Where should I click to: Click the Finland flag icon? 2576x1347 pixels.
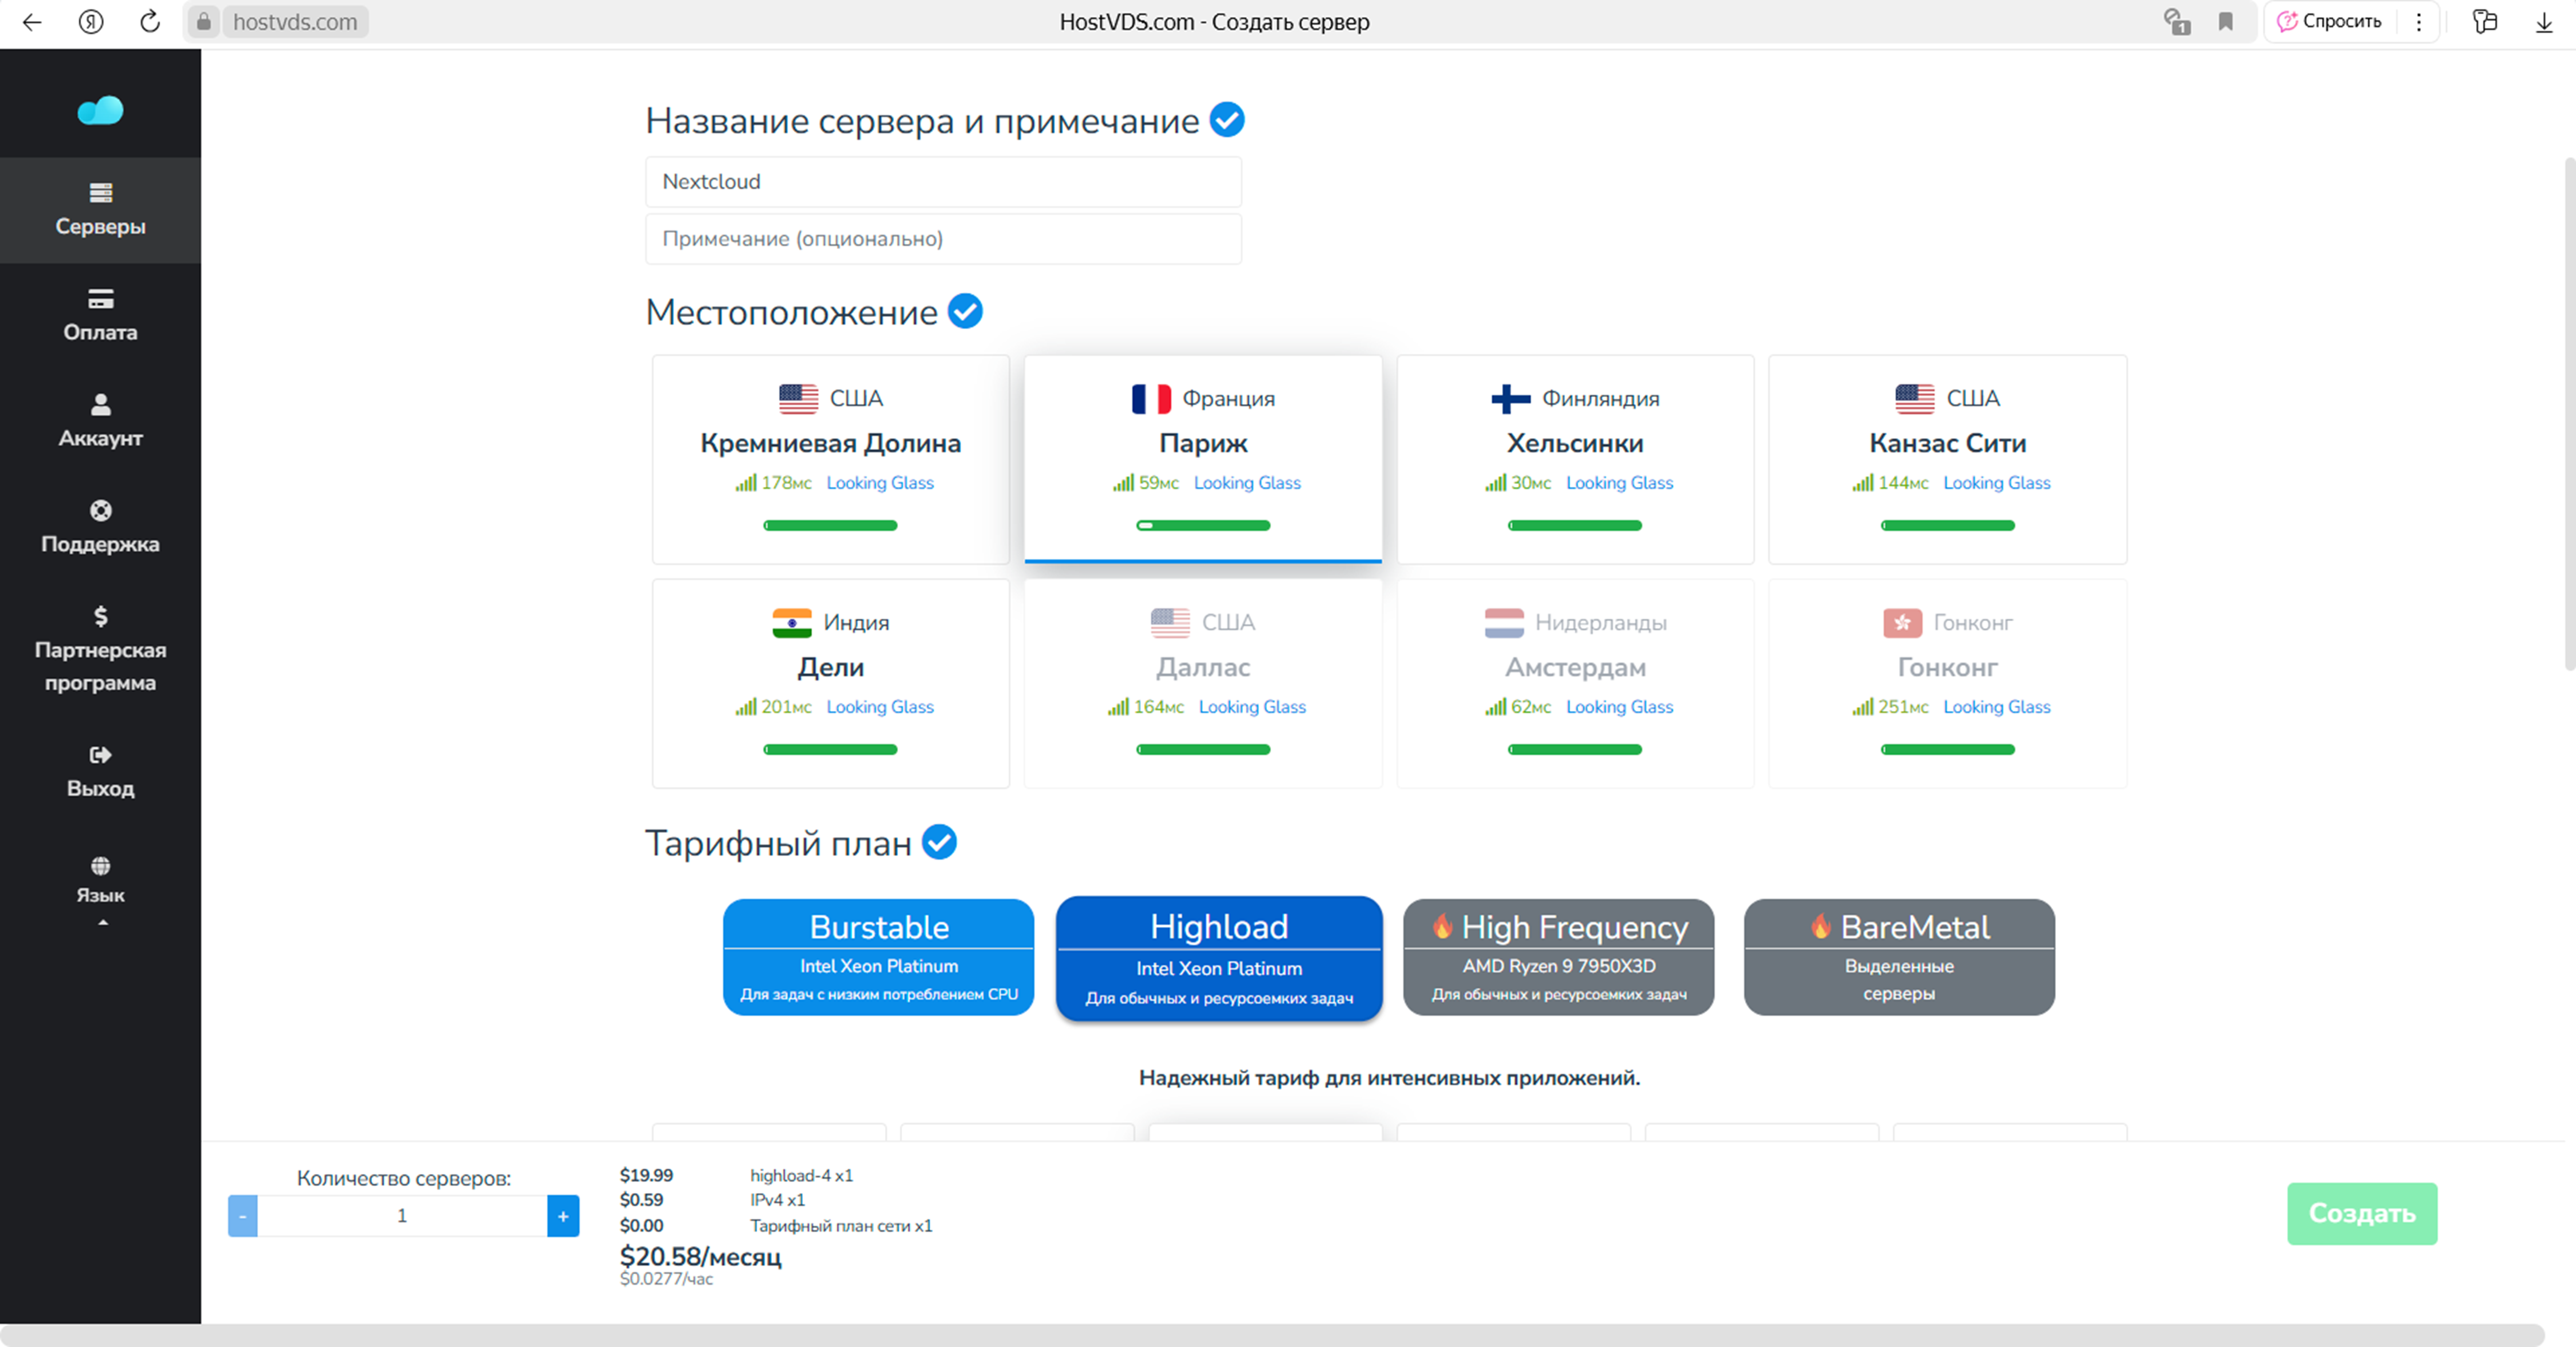[x=1510, y=398]
